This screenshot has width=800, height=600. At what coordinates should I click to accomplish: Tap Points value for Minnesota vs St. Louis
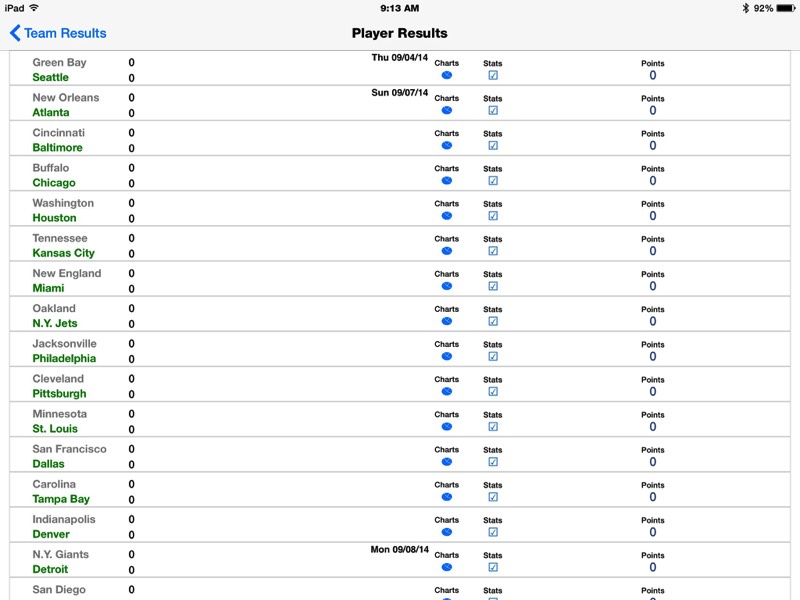click(653, 427)
